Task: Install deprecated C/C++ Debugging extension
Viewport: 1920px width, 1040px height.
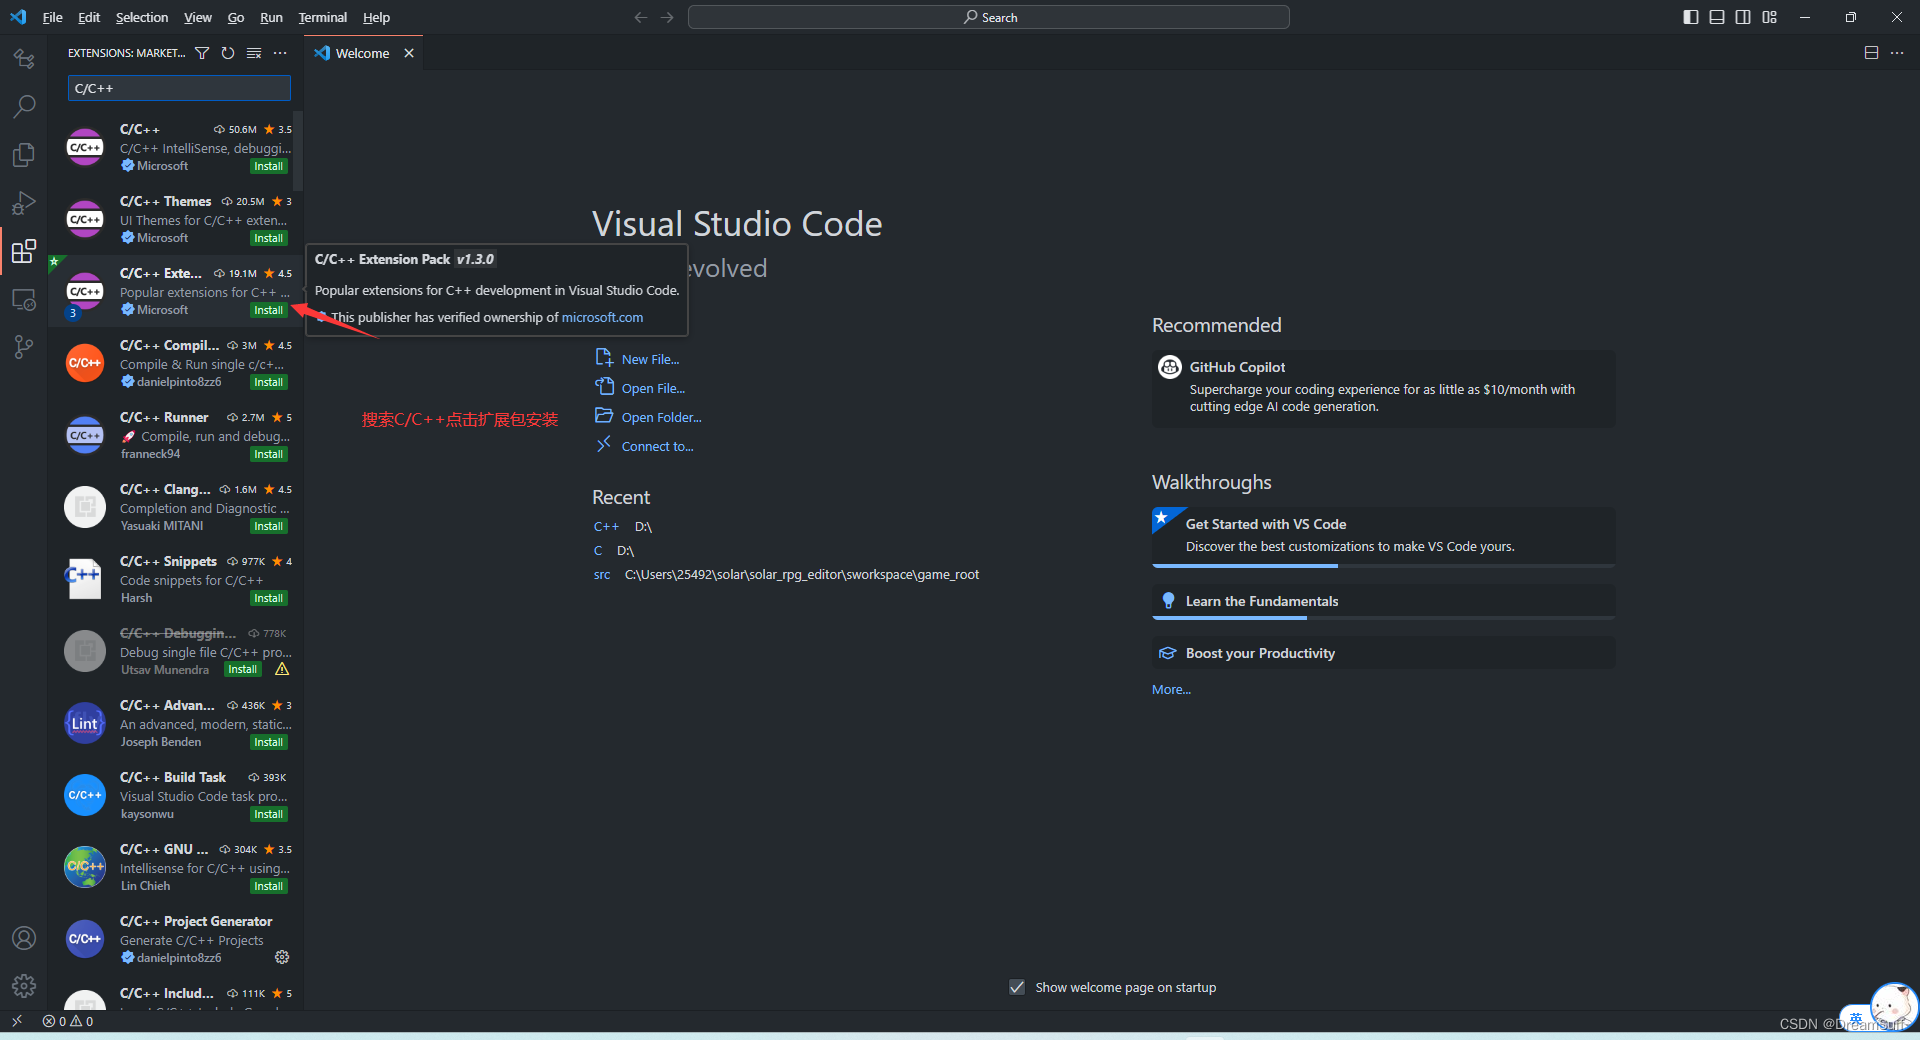Action: click(x=242, y=670)
